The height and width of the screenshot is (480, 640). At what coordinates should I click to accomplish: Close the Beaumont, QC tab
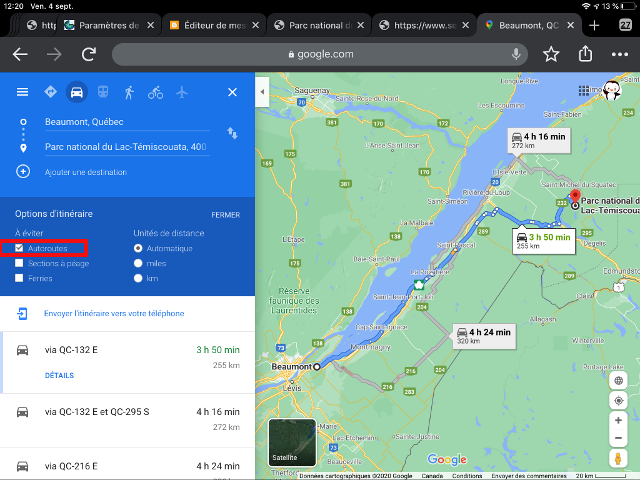point(571,25)
